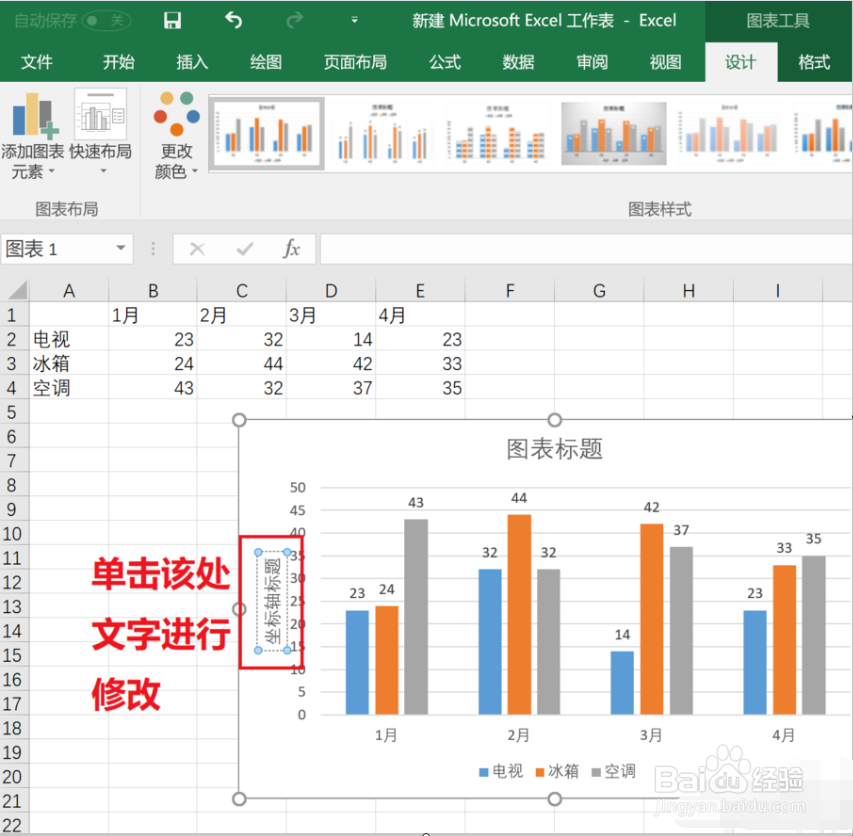Switch to the 视图 ribbon tab
Image resolution: width=853 pixels, height=836 pixels.
(665, 62)
